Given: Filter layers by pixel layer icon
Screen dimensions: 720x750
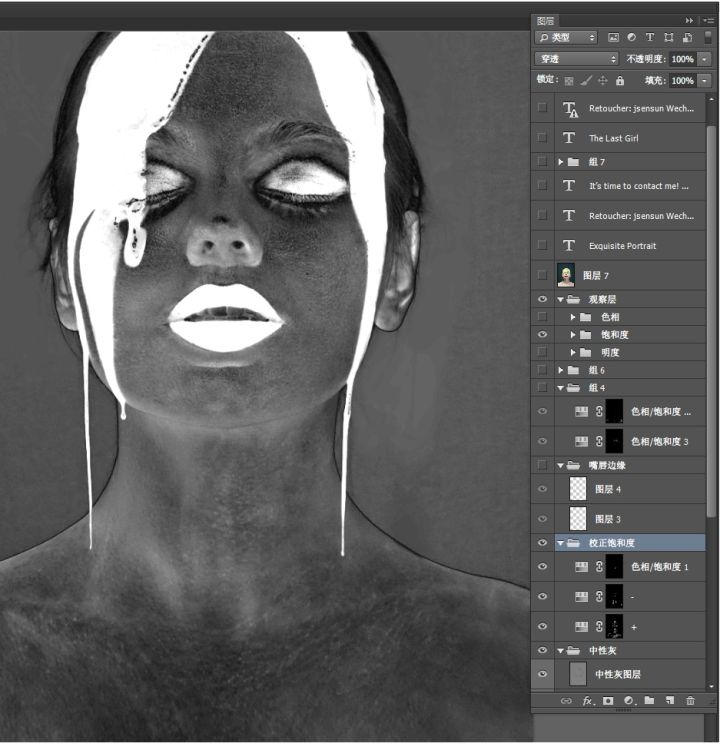Looking at the screenshot, I should coord(613,37).
